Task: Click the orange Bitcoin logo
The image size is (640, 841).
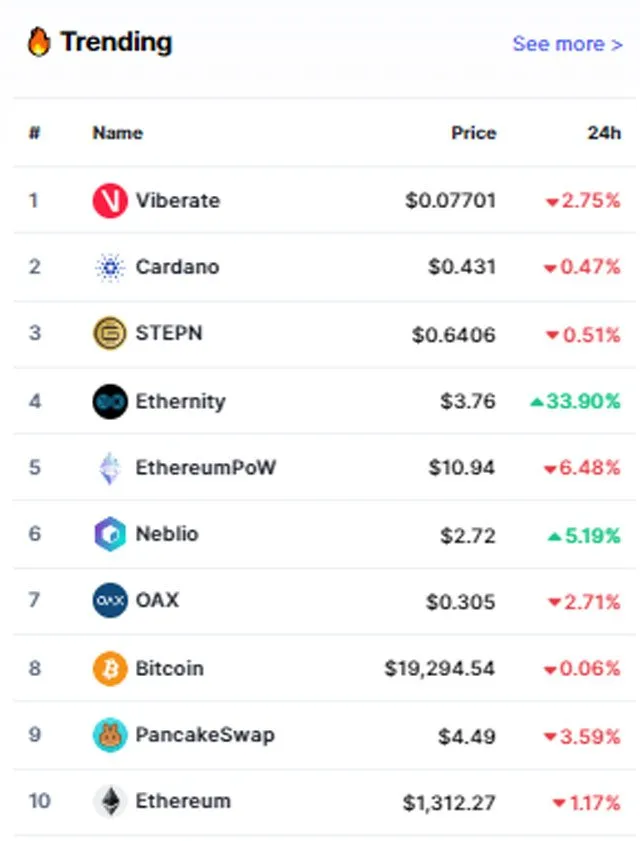Action: [110, 668]
